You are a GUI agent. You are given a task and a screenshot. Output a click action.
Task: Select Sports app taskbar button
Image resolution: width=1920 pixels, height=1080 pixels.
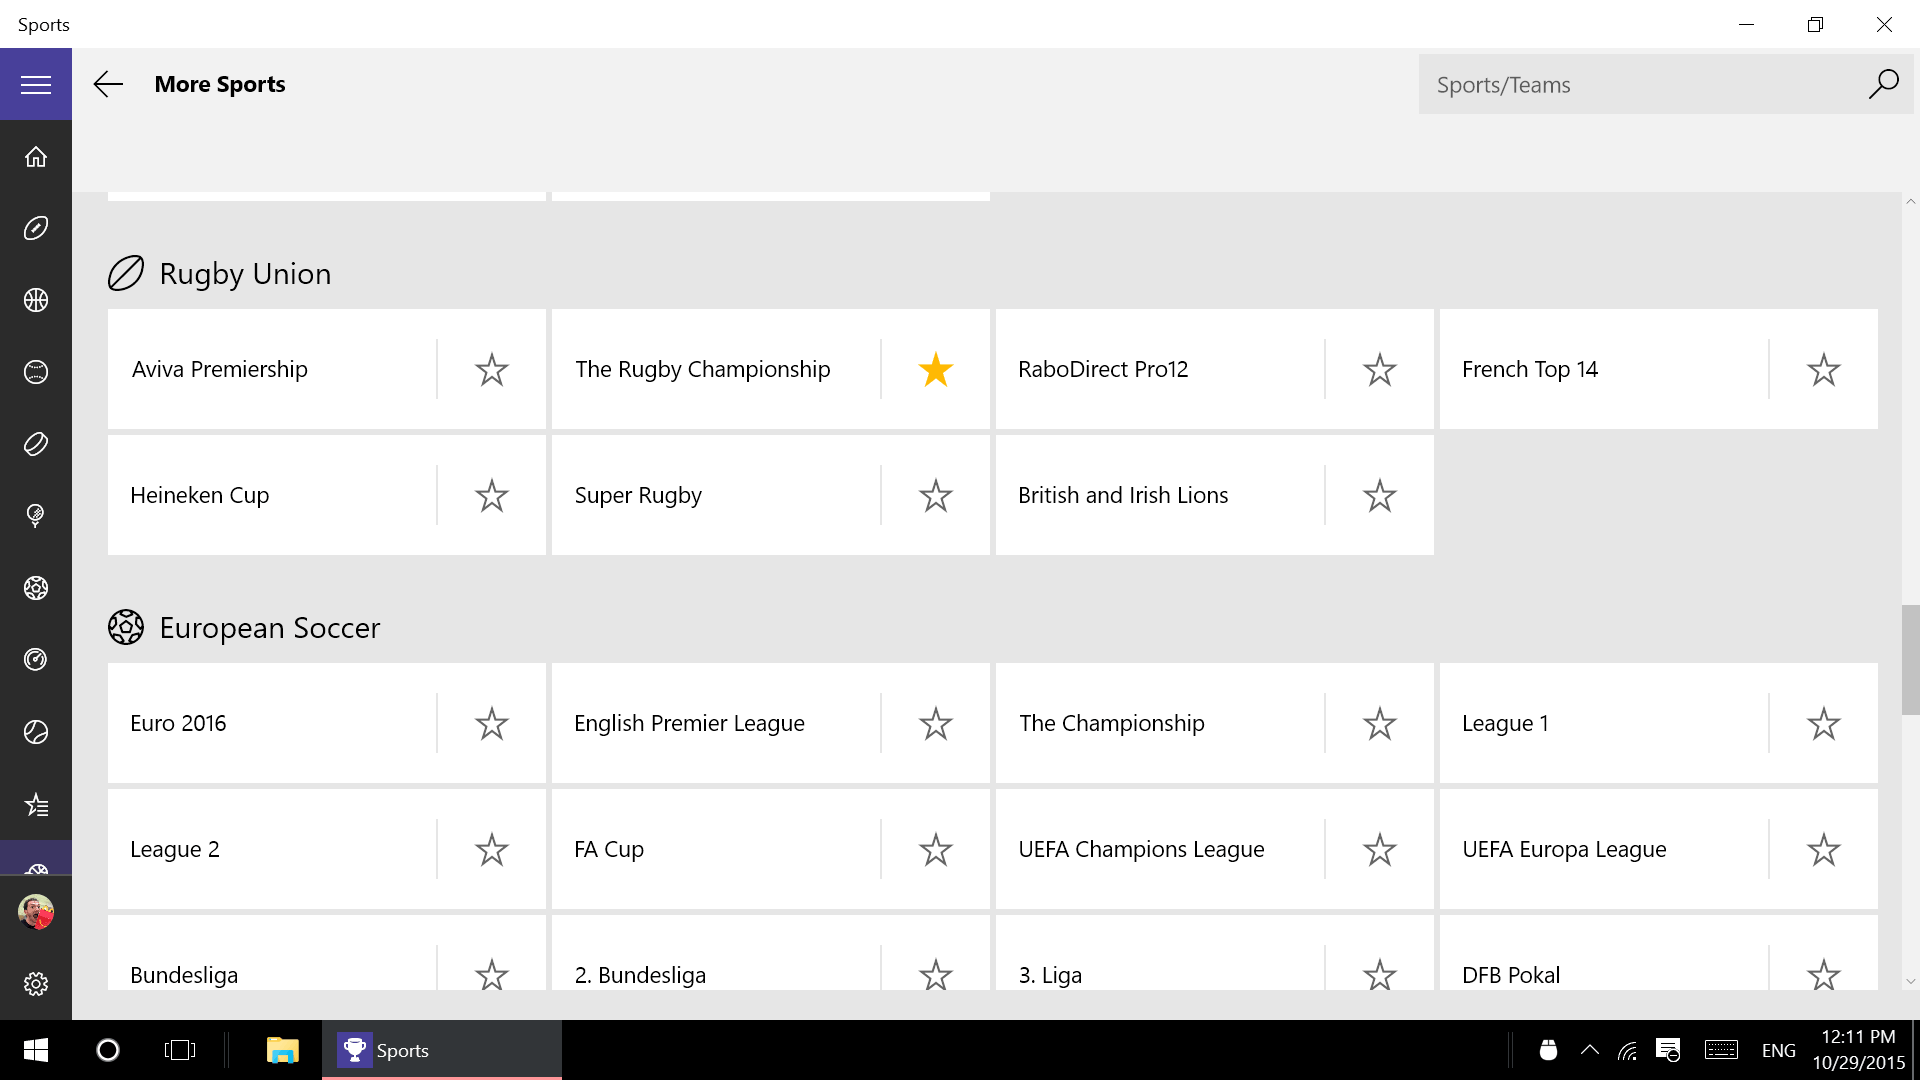tap(442, 1050)
